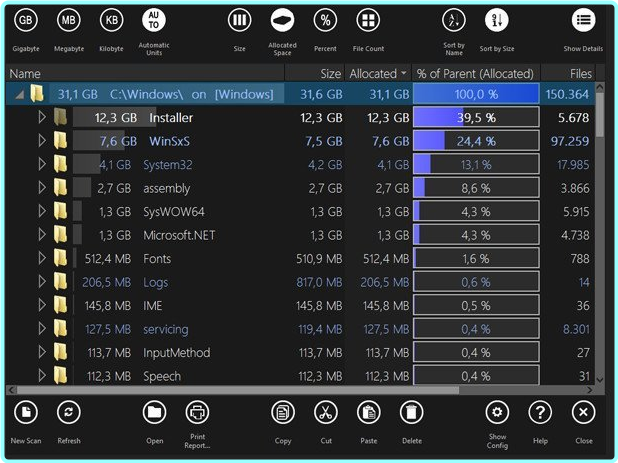Open Print Report
618x463 pixels.
tap(197, 412)
